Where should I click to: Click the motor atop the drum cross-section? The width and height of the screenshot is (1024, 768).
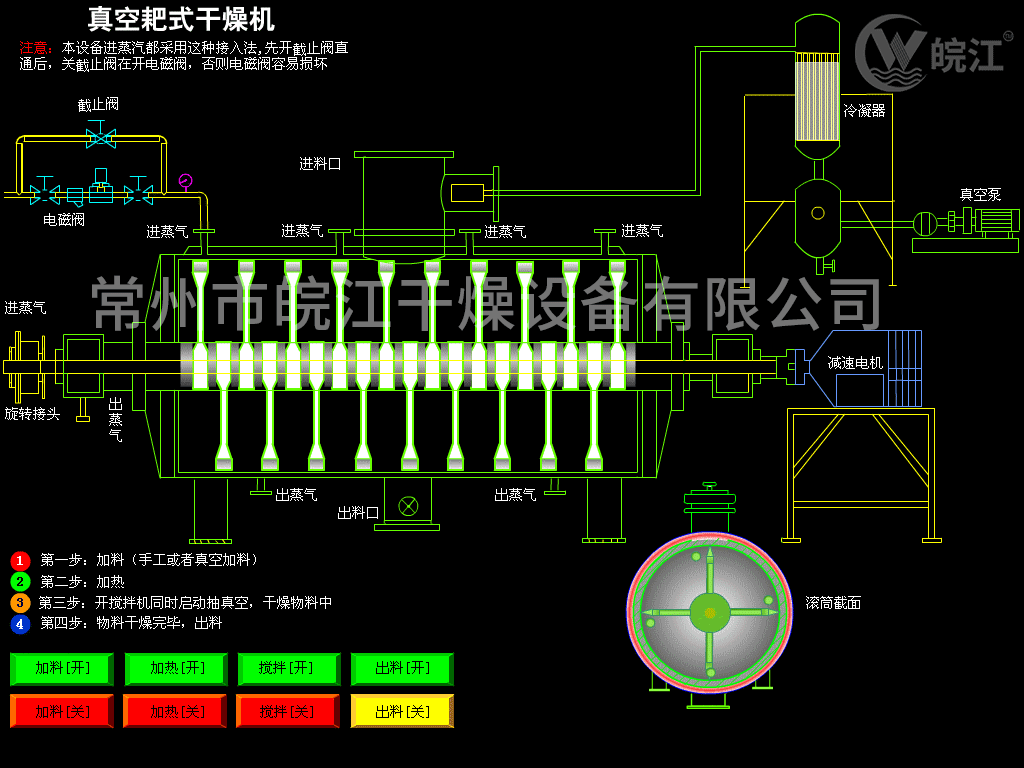(710, 506)
